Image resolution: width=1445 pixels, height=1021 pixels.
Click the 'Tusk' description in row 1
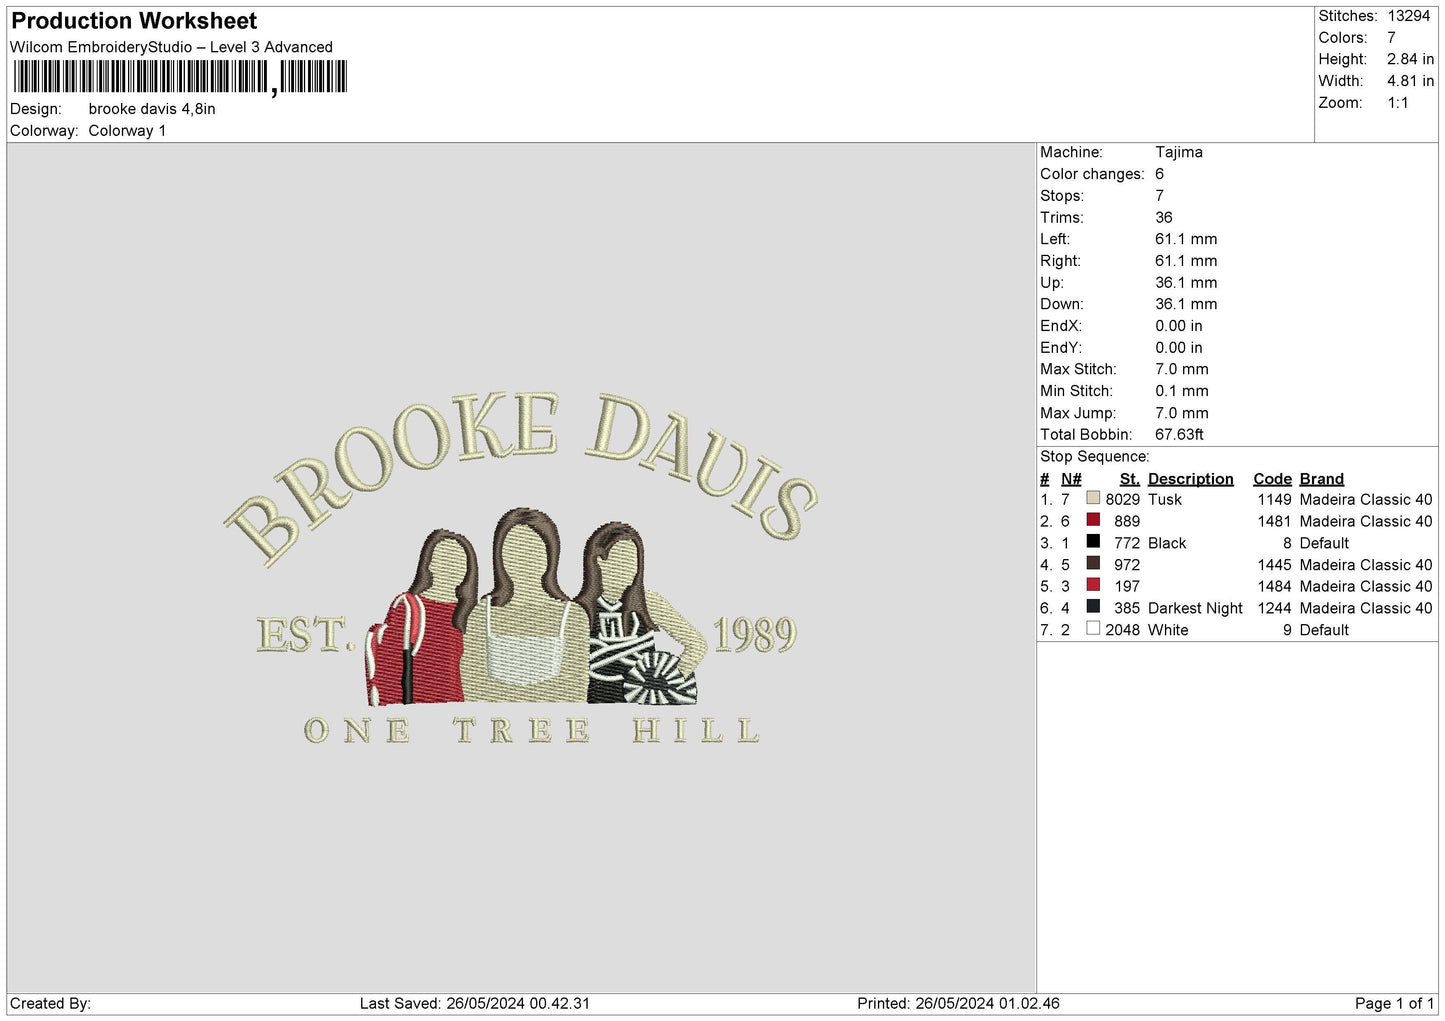click(x=1165, y=499)
